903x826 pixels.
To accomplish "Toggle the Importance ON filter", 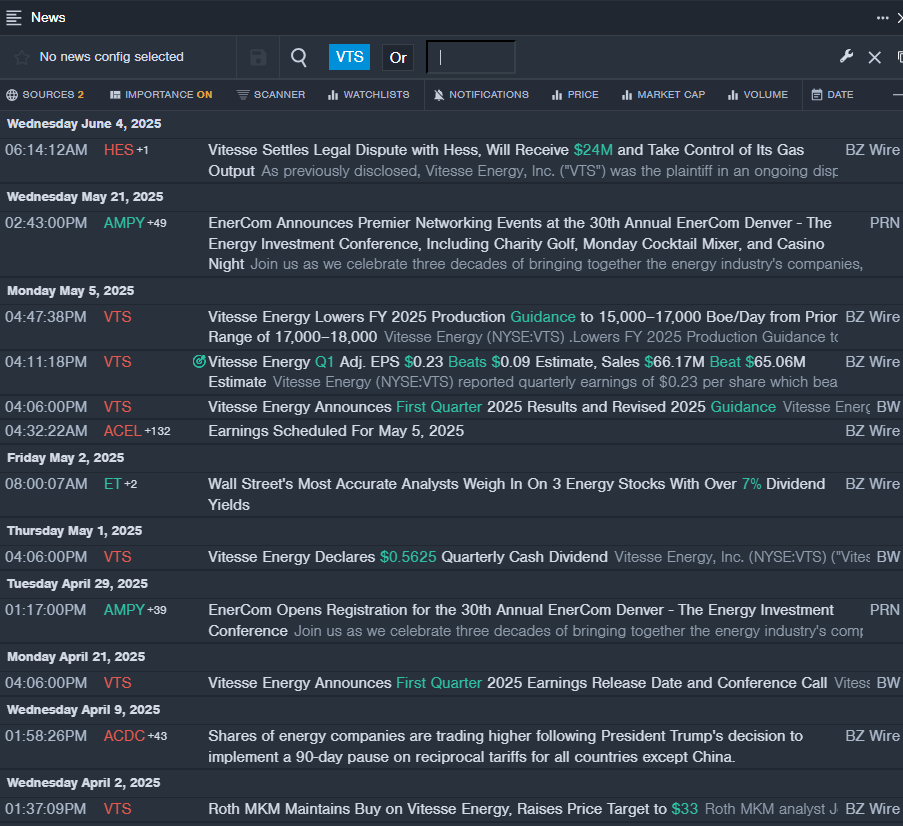I will (161, 94).
